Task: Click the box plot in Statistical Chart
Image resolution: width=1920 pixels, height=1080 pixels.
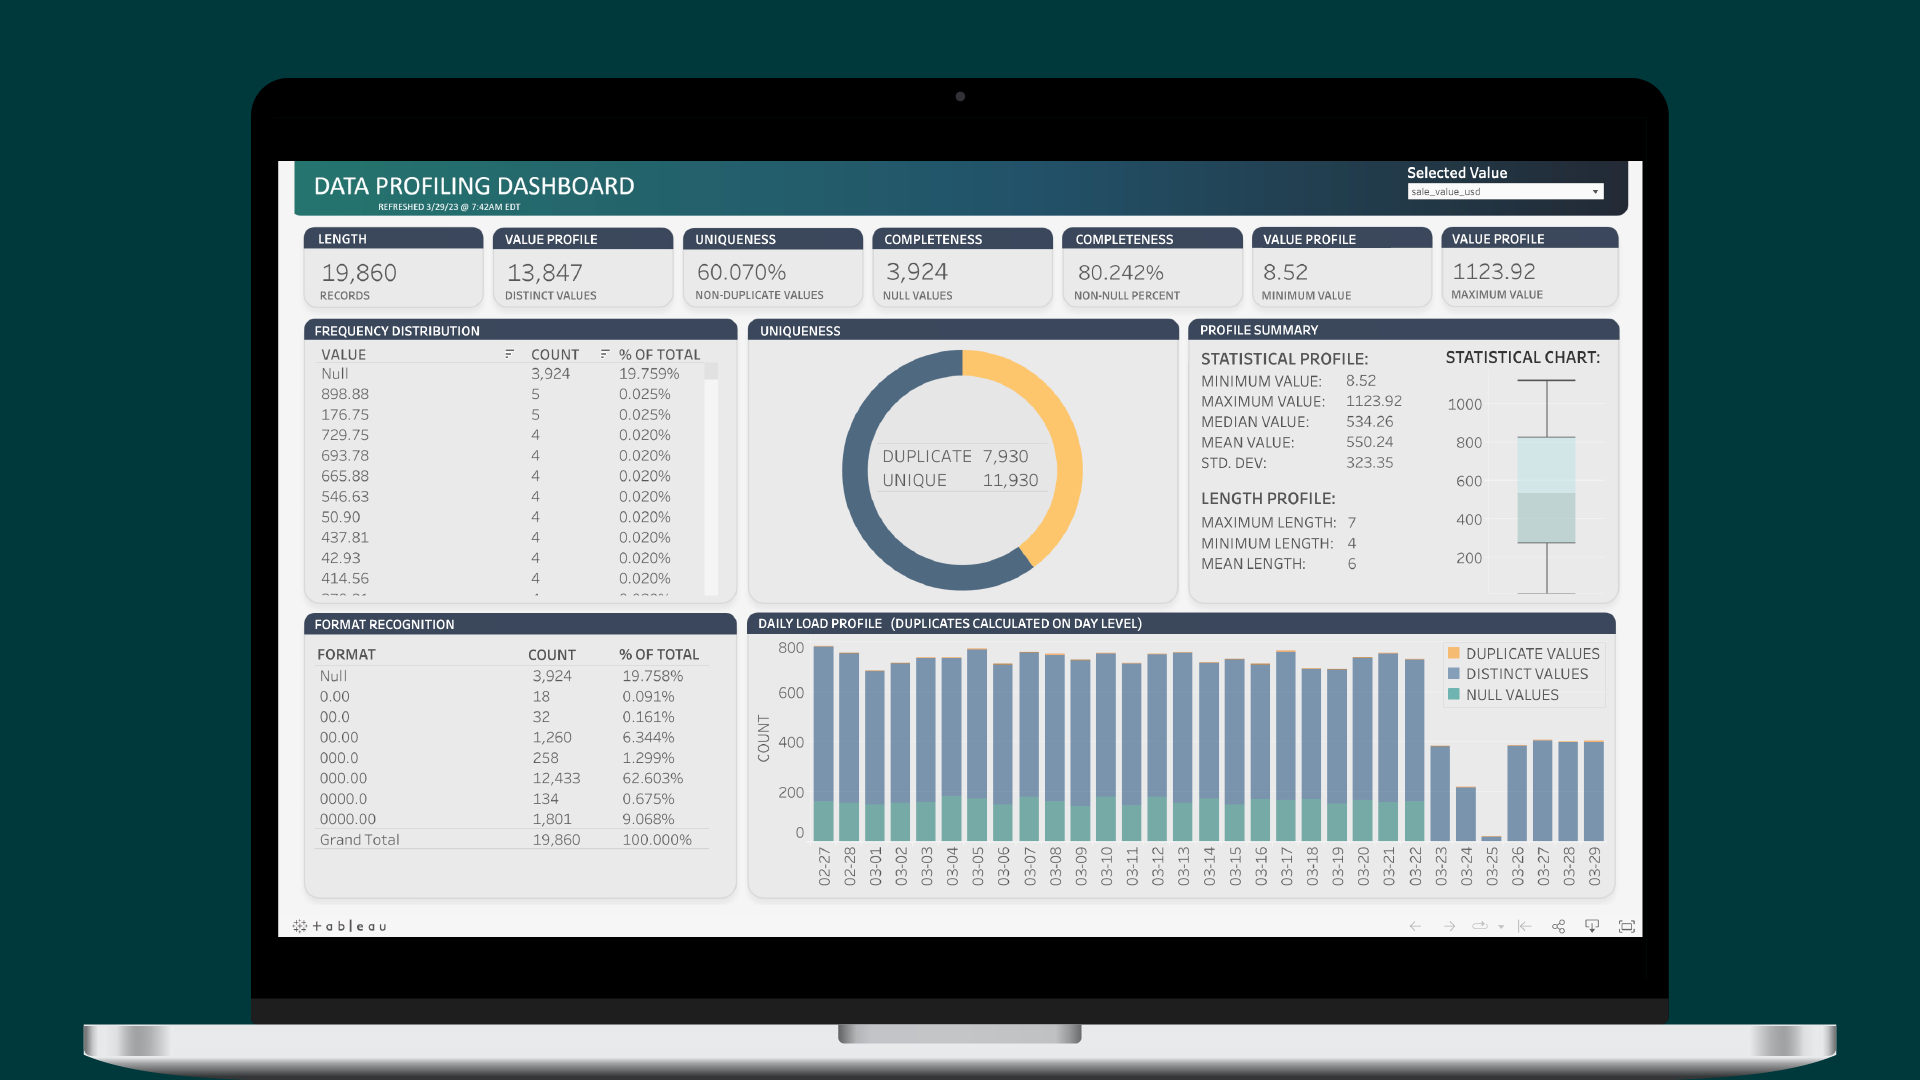Action: tap(1546, 489)
